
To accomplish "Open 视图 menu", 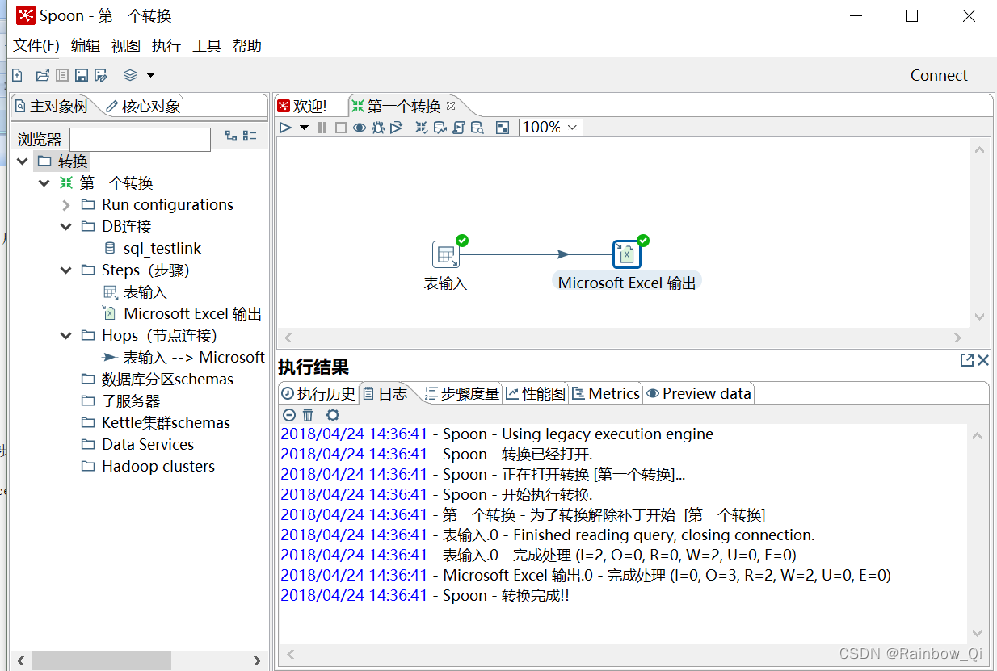I will point(125,46).
